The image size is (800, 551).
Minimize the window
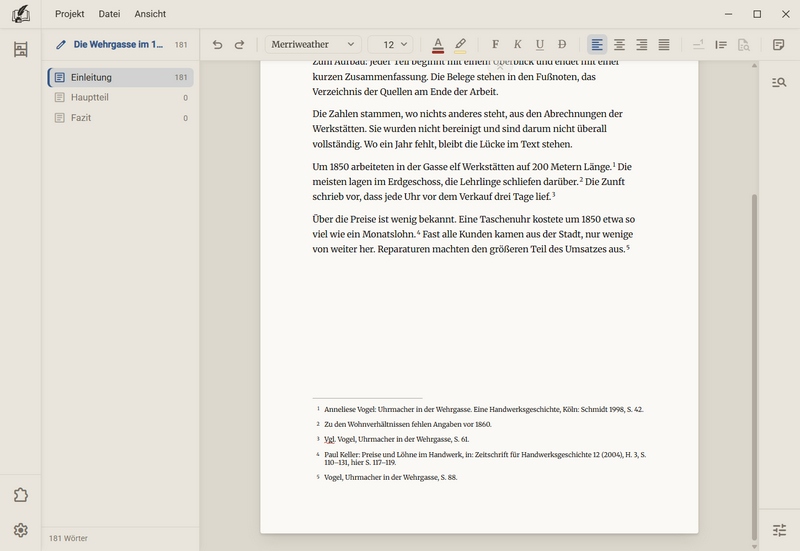[x=729, y=14]
